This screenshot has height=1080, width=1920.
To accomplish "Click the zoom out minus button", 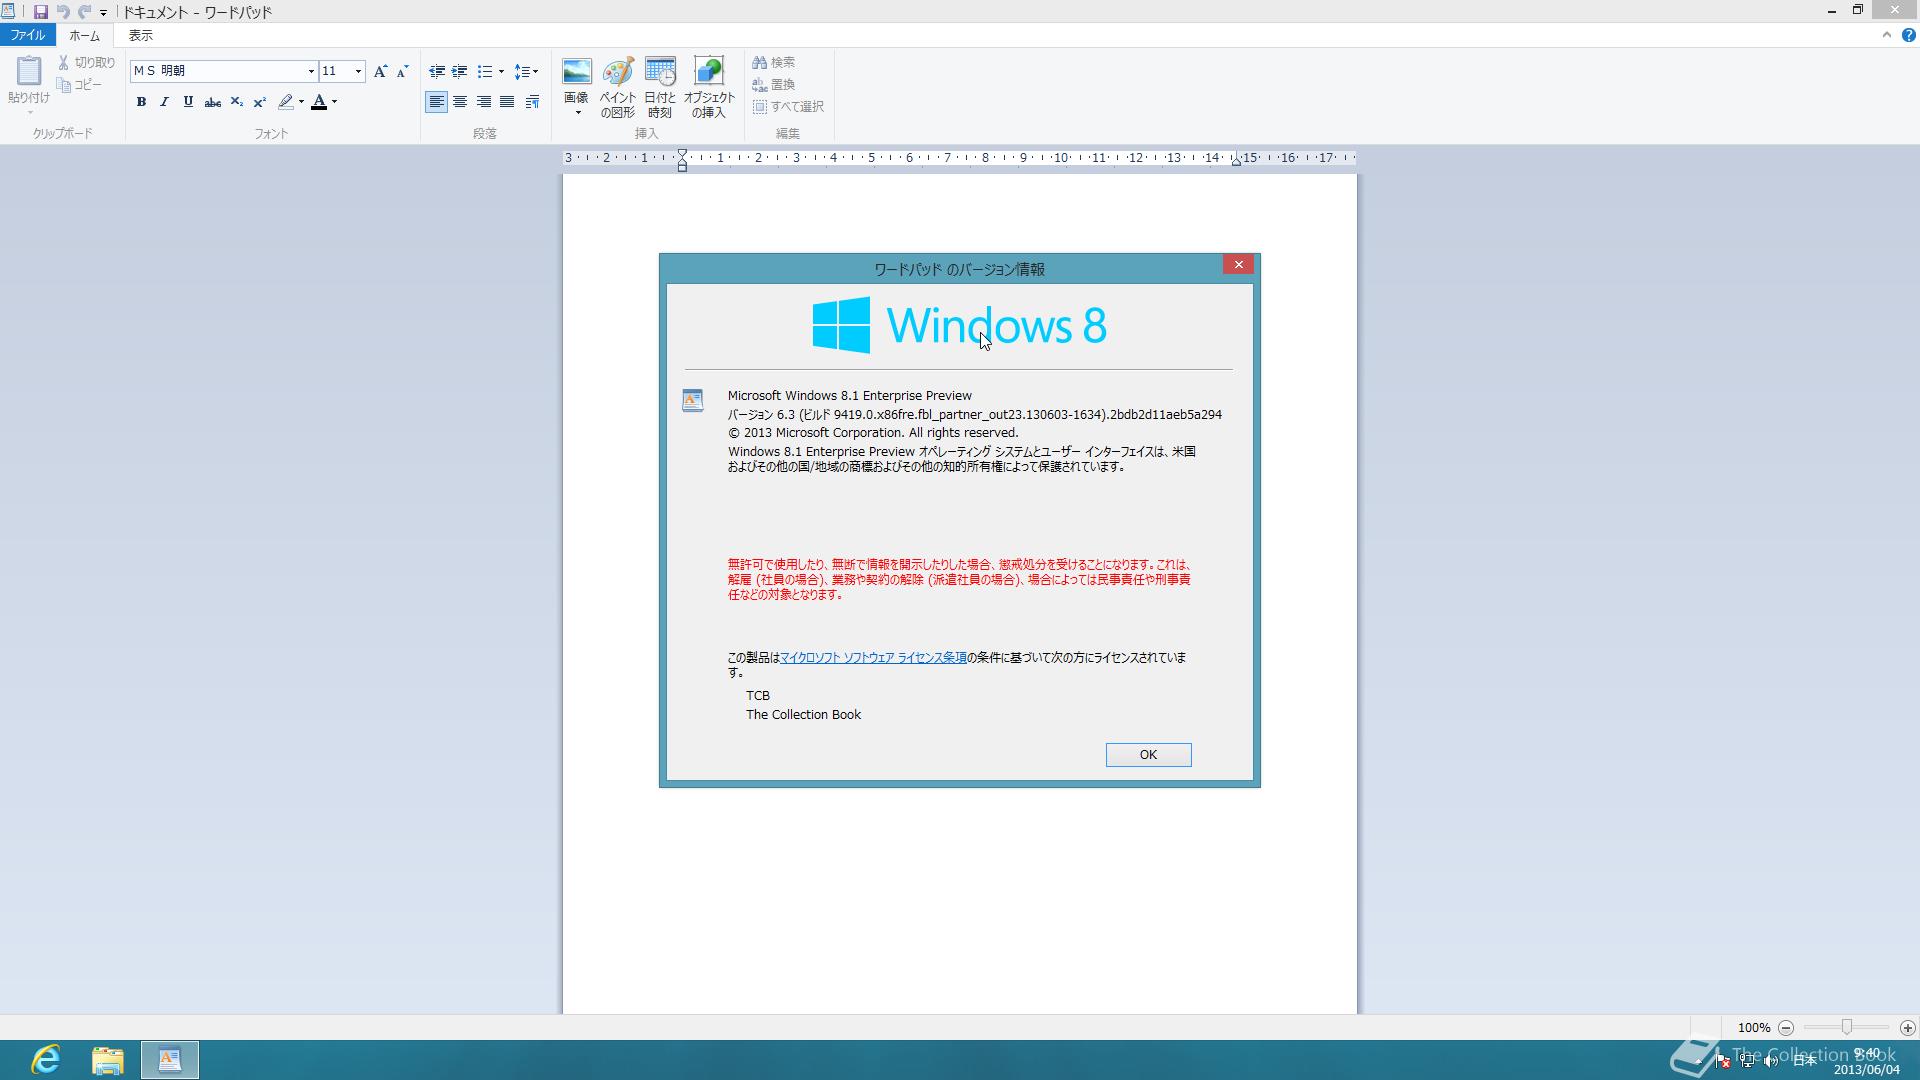I will (1786, 1028).
